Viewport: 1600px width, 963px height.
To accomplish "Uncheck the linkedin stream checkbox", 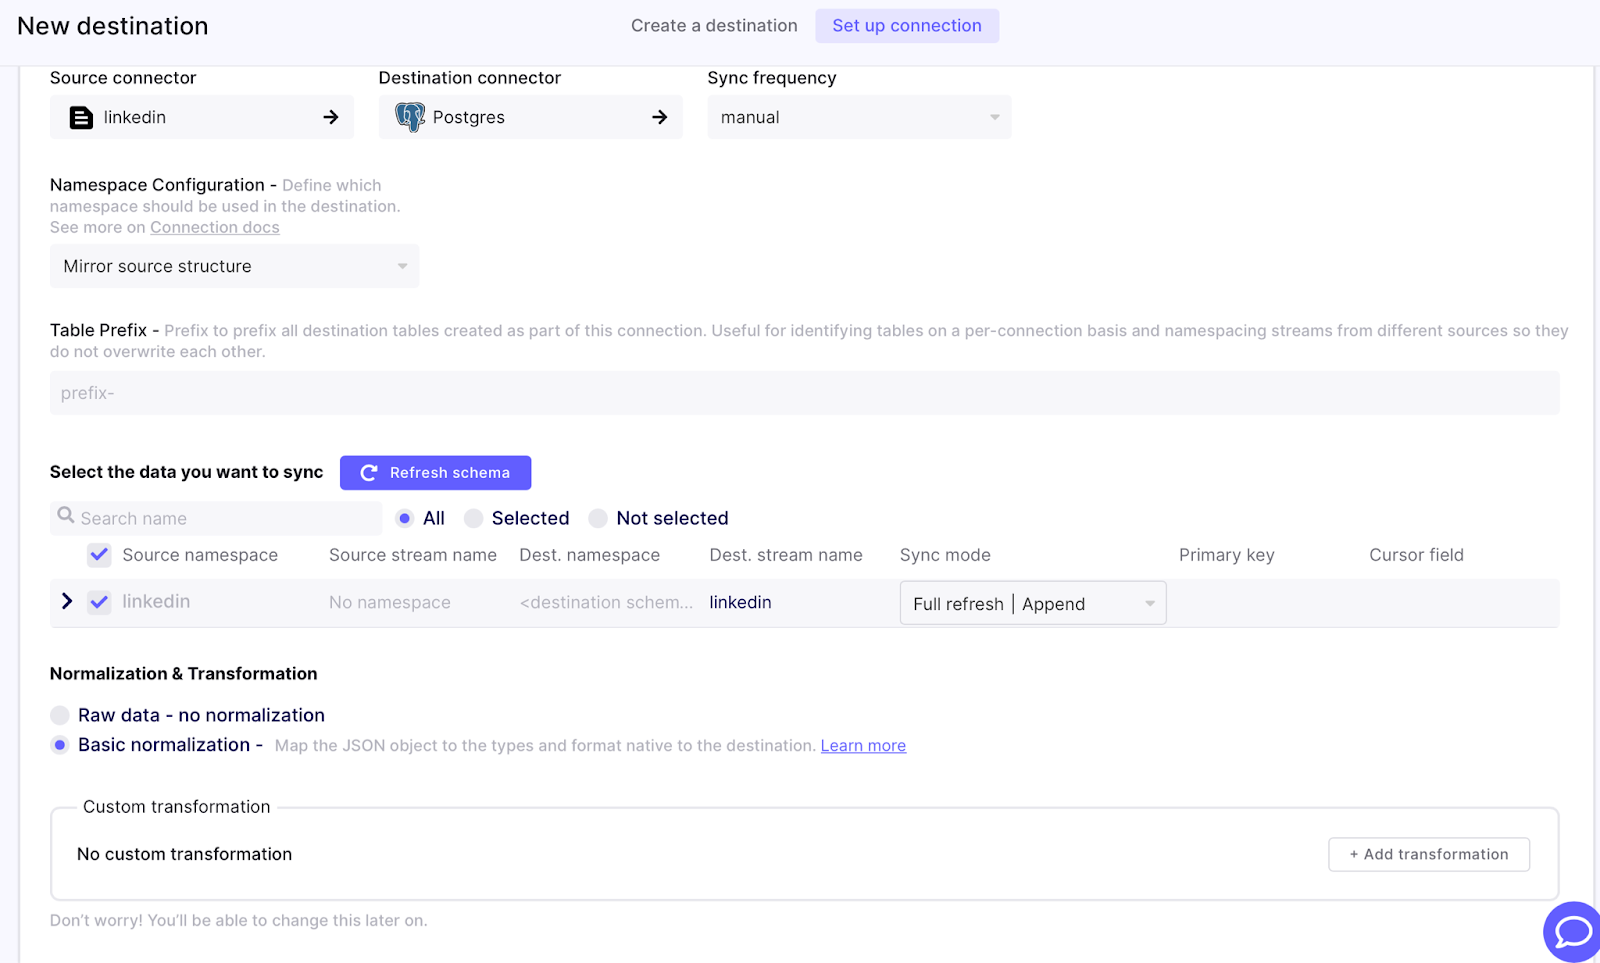I will (99, 602).
